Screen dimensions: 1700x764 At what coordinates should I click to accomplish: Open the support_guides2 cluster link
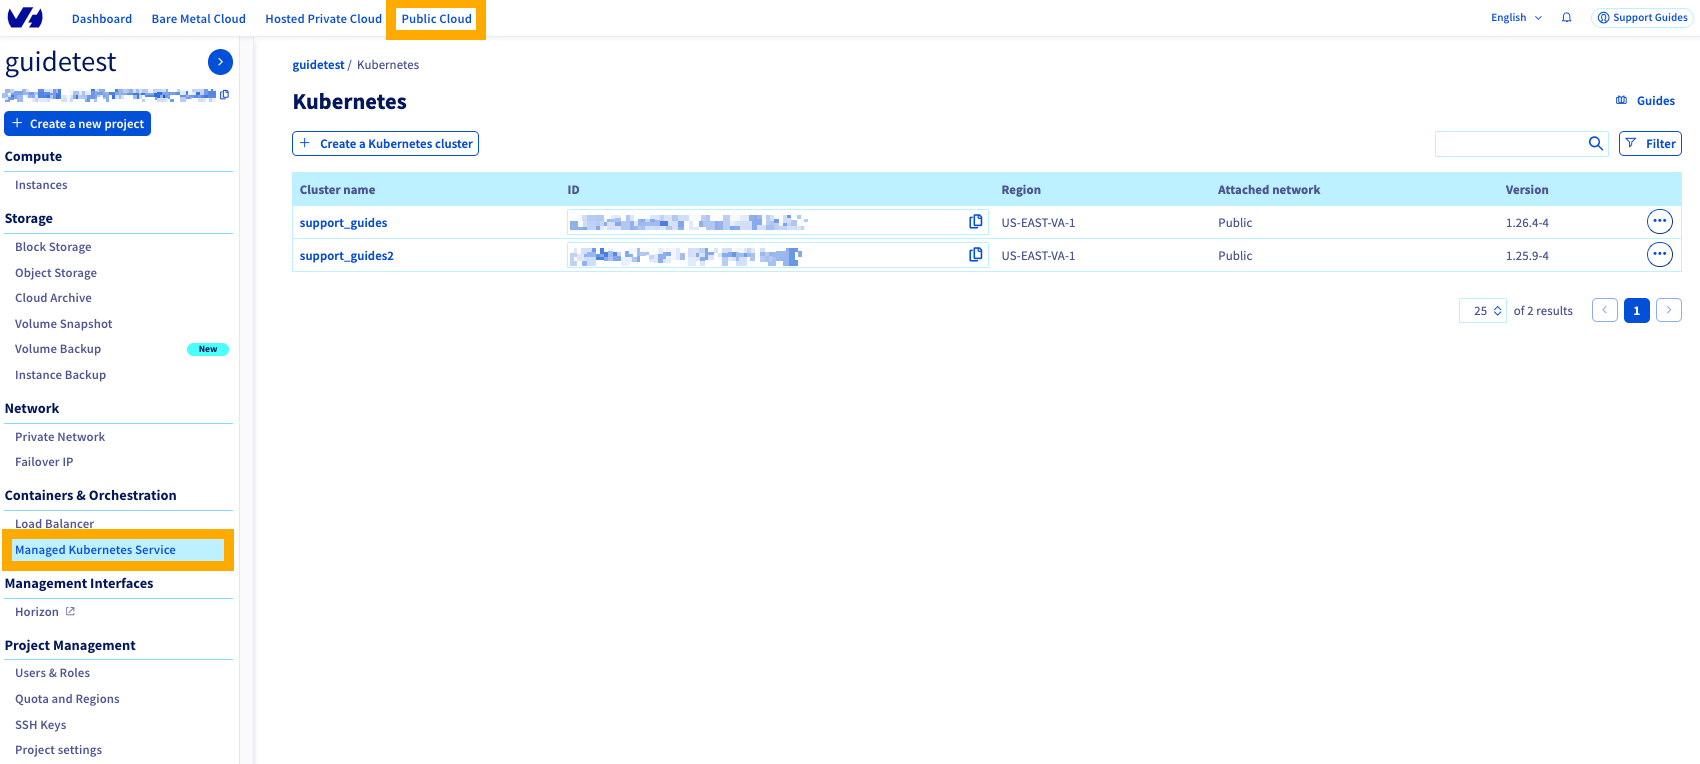[x=346, y=256]
